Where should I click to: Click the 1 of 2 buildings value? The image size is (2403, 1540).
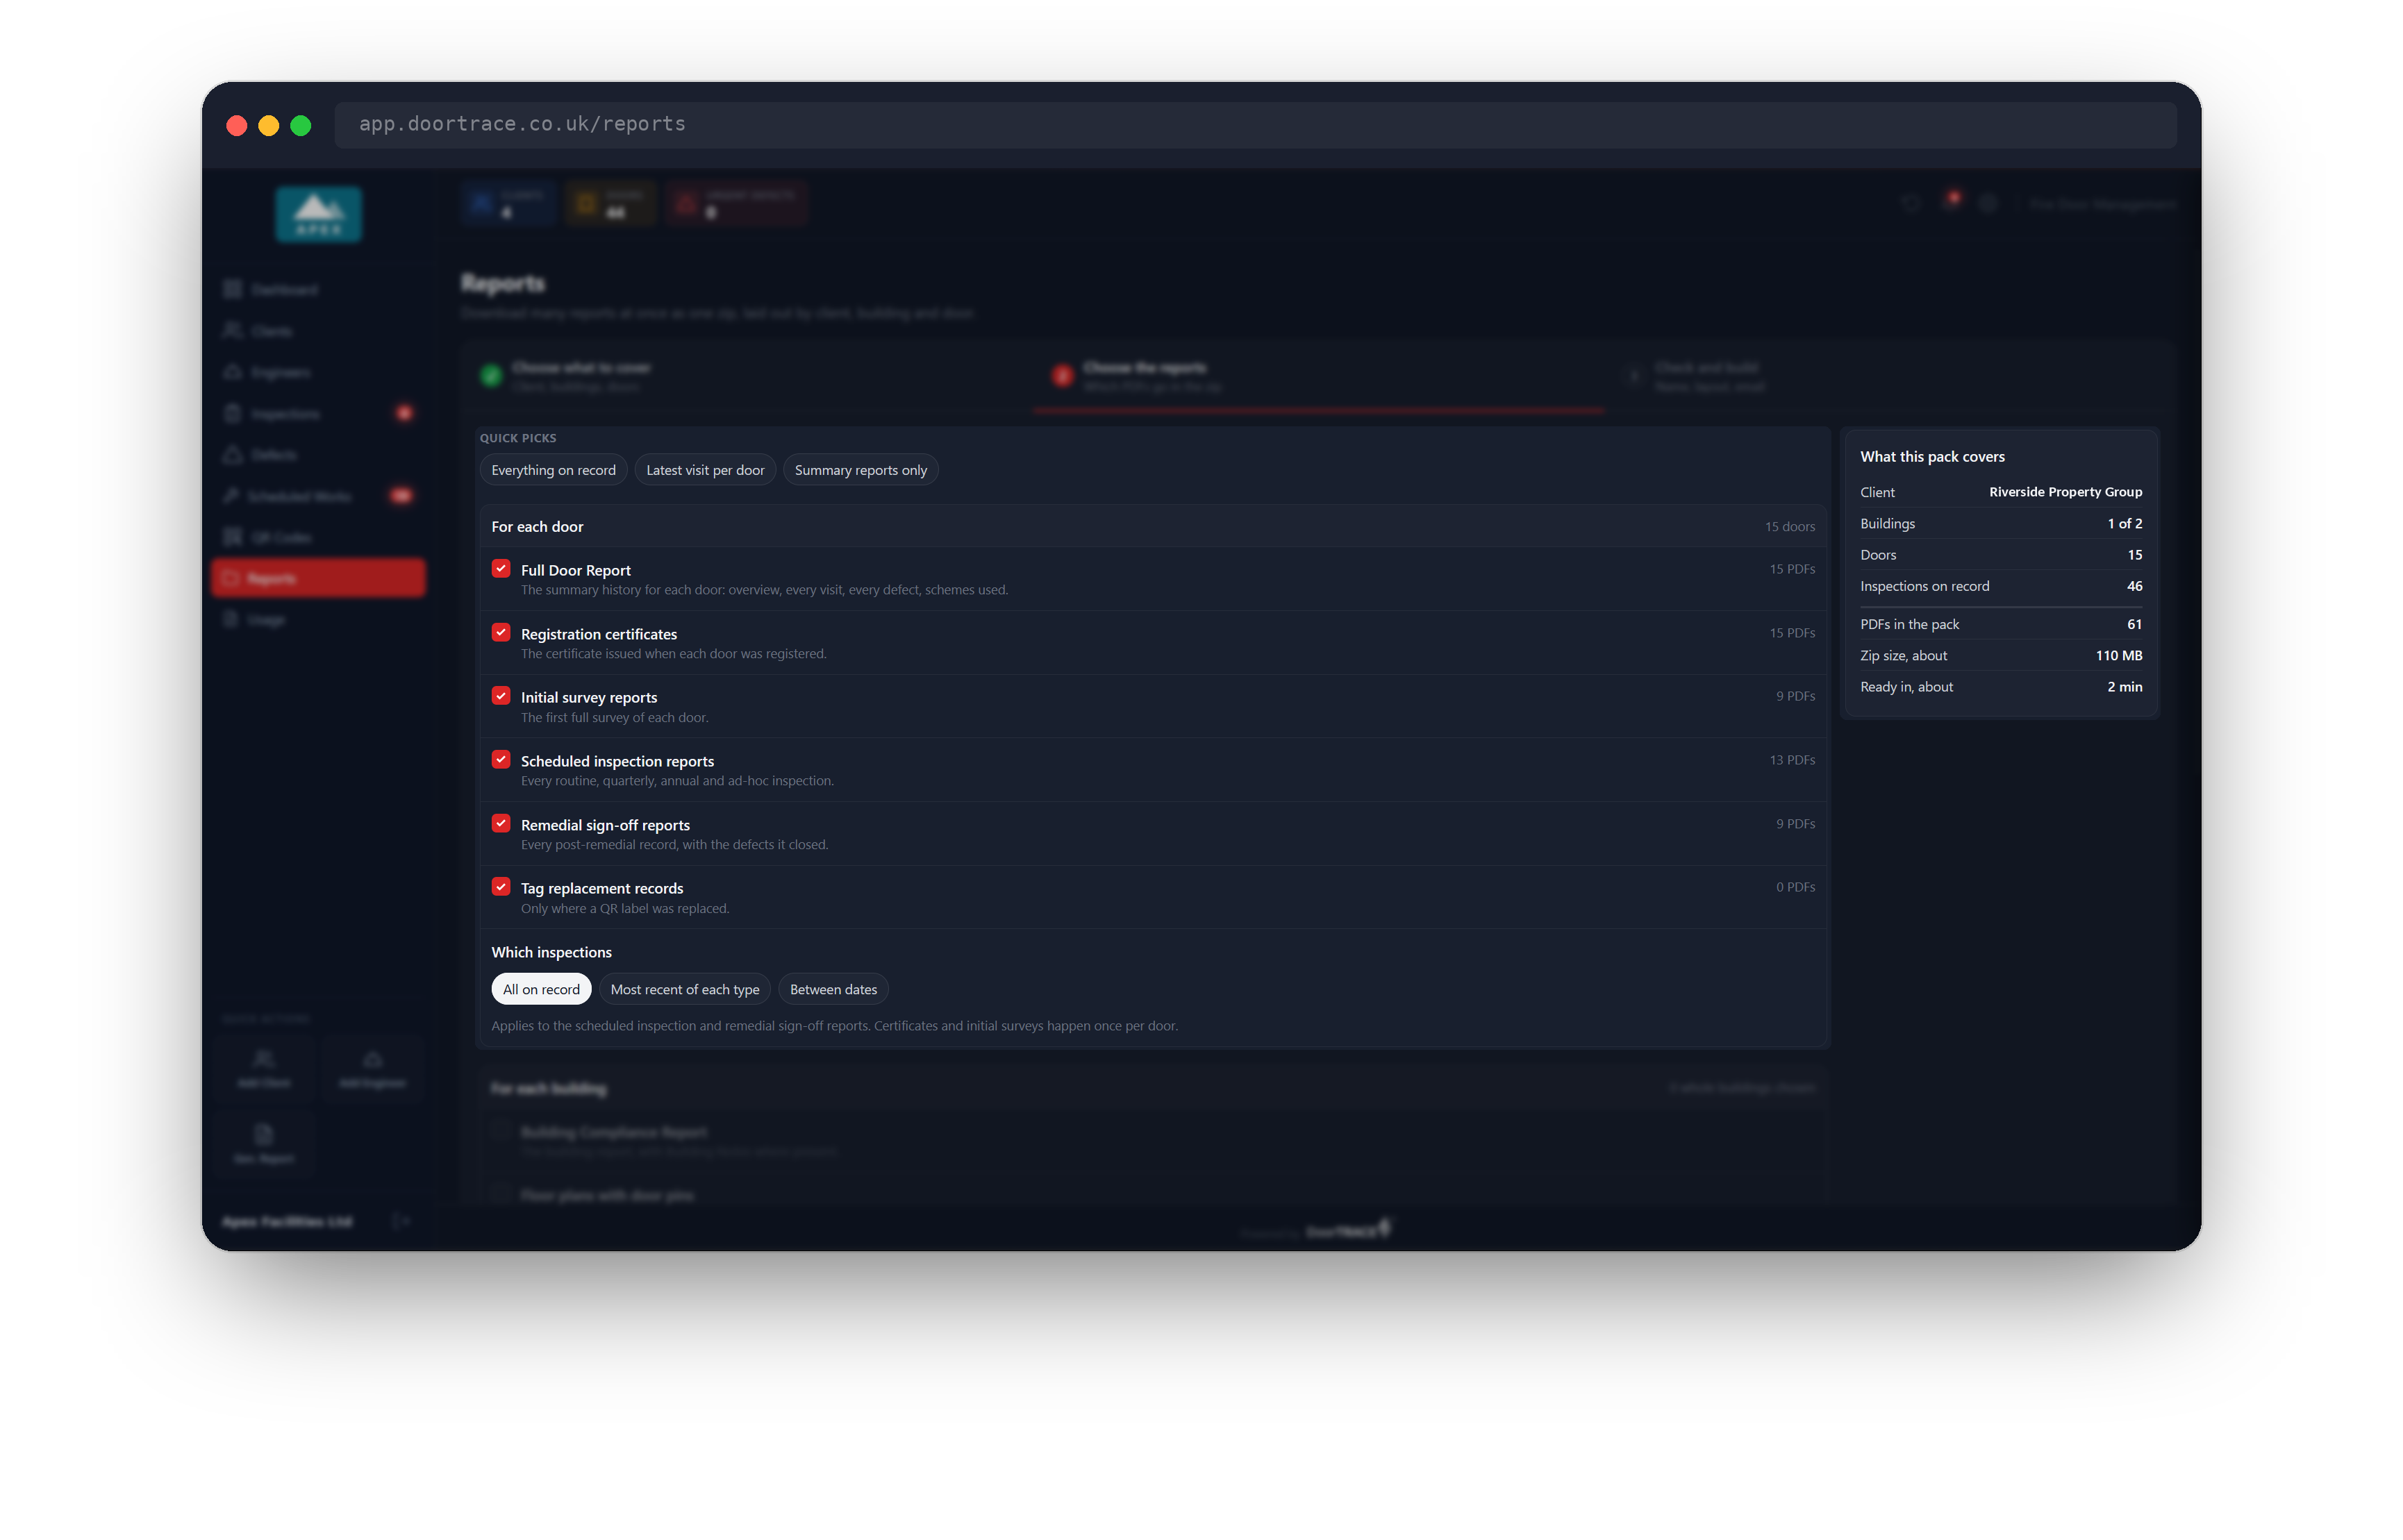pyautogui.click(x=2125, y=523)
